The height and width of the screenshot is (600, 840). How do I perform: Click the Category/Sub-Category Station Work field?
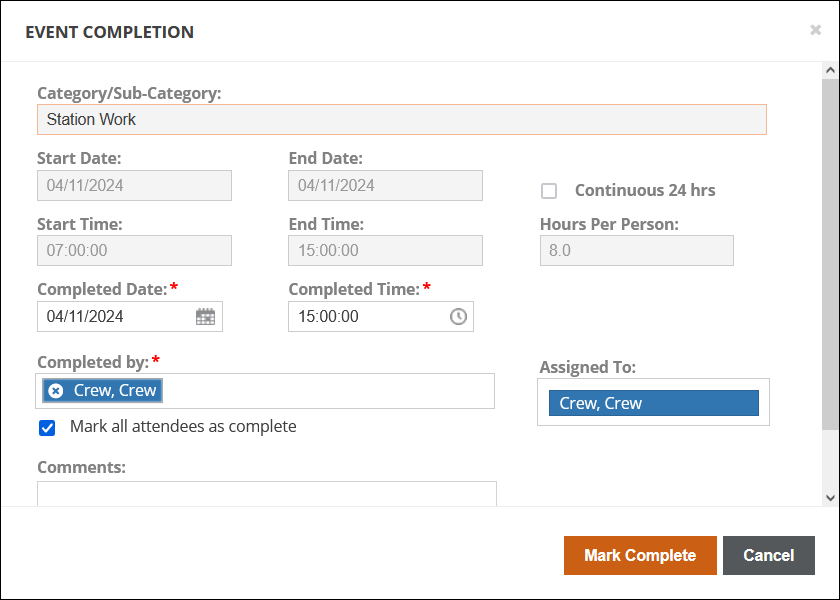click(401, 120)
